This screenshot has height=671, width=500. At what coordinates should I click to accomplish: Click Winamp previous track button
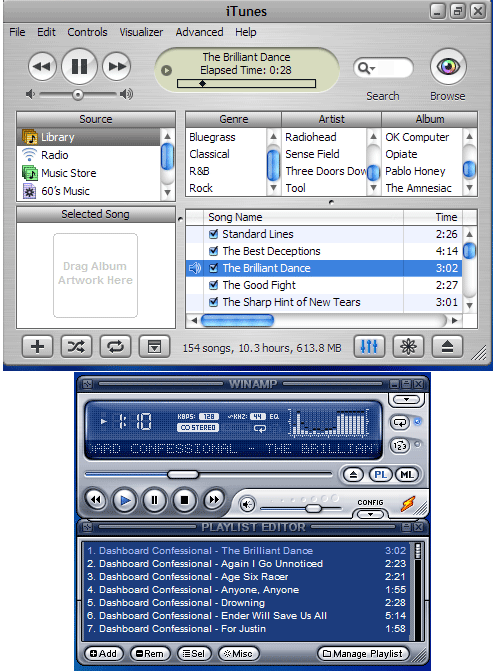96,499
